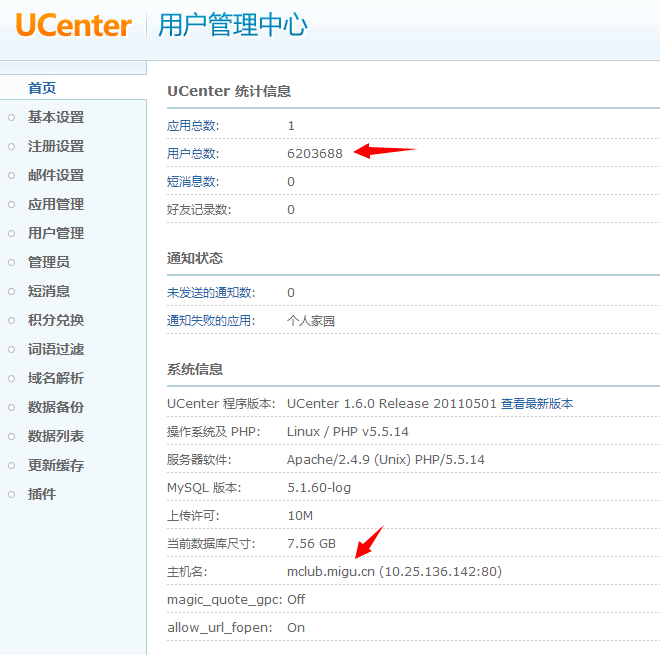
Task: Open 词语过滤 settings
Action: click(56, 349)
